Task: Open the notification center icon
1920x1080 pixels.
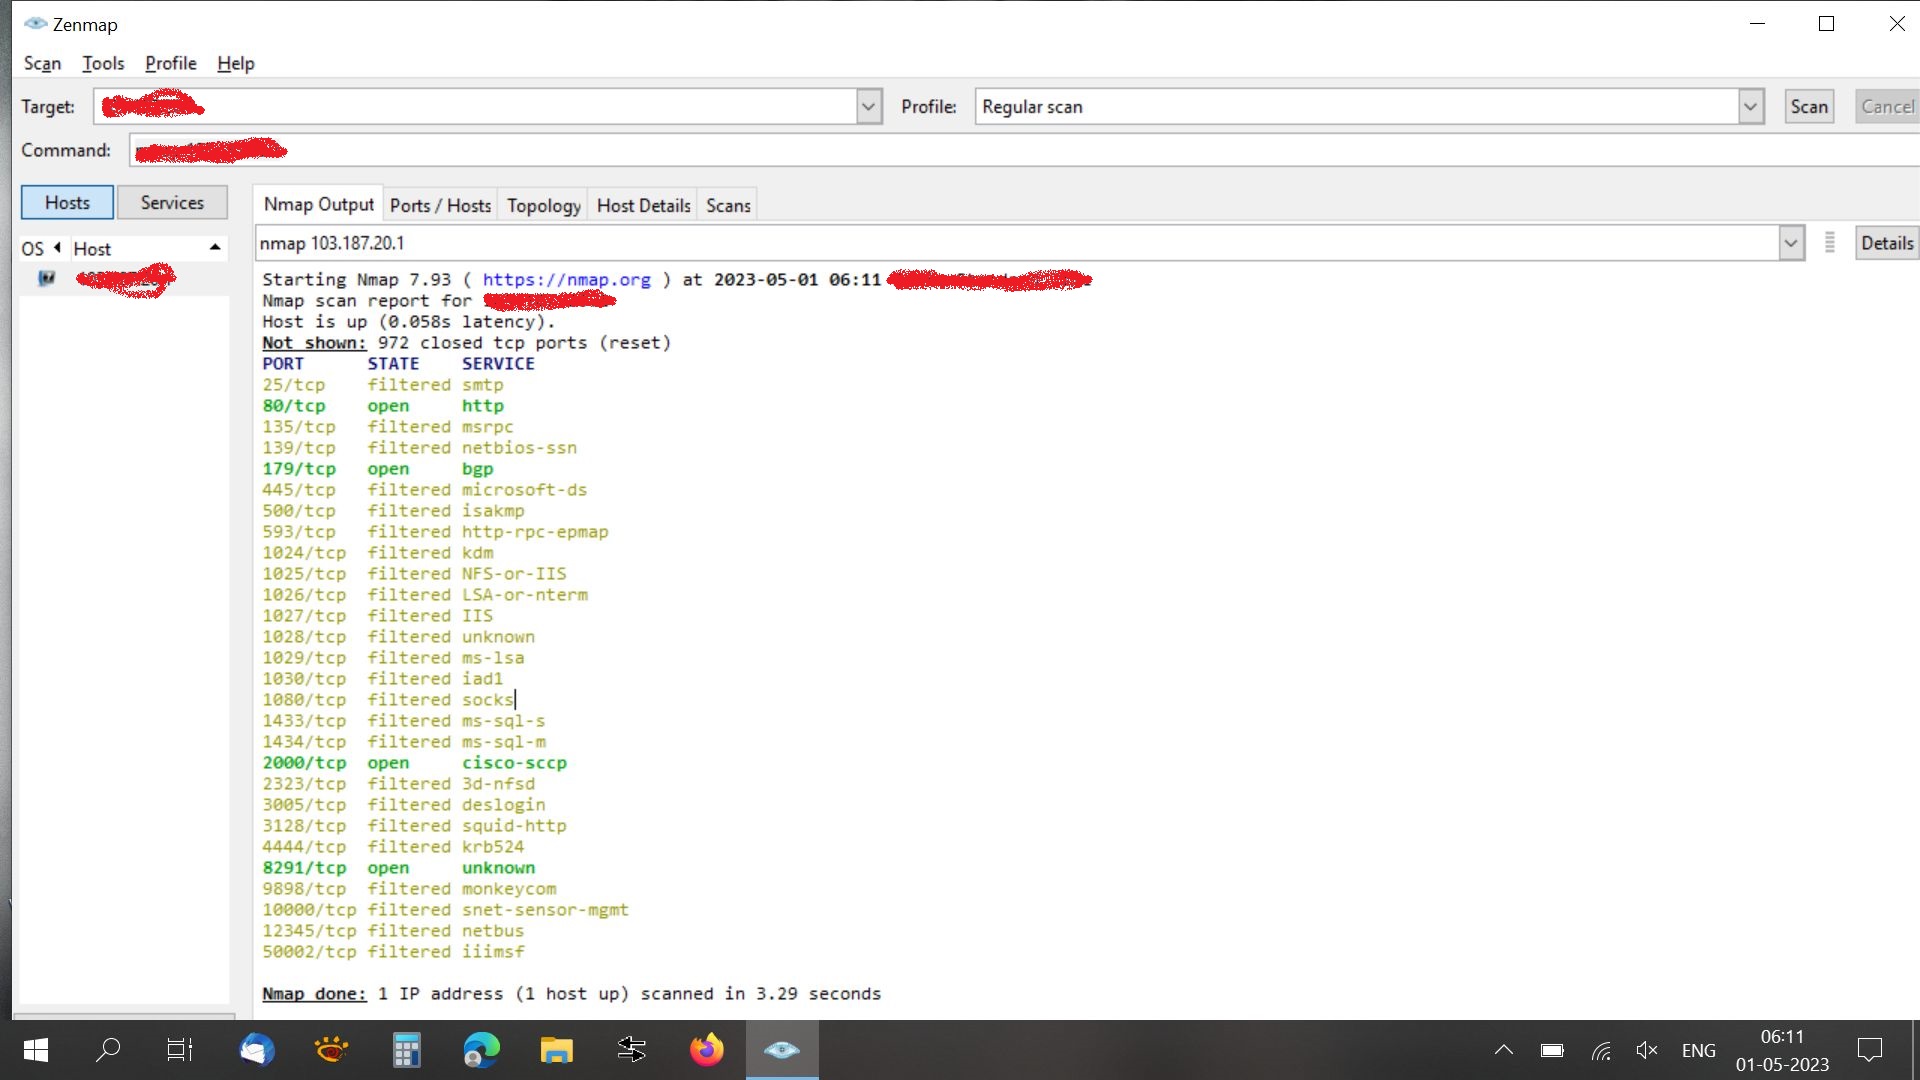Action: point(1869,1050)
